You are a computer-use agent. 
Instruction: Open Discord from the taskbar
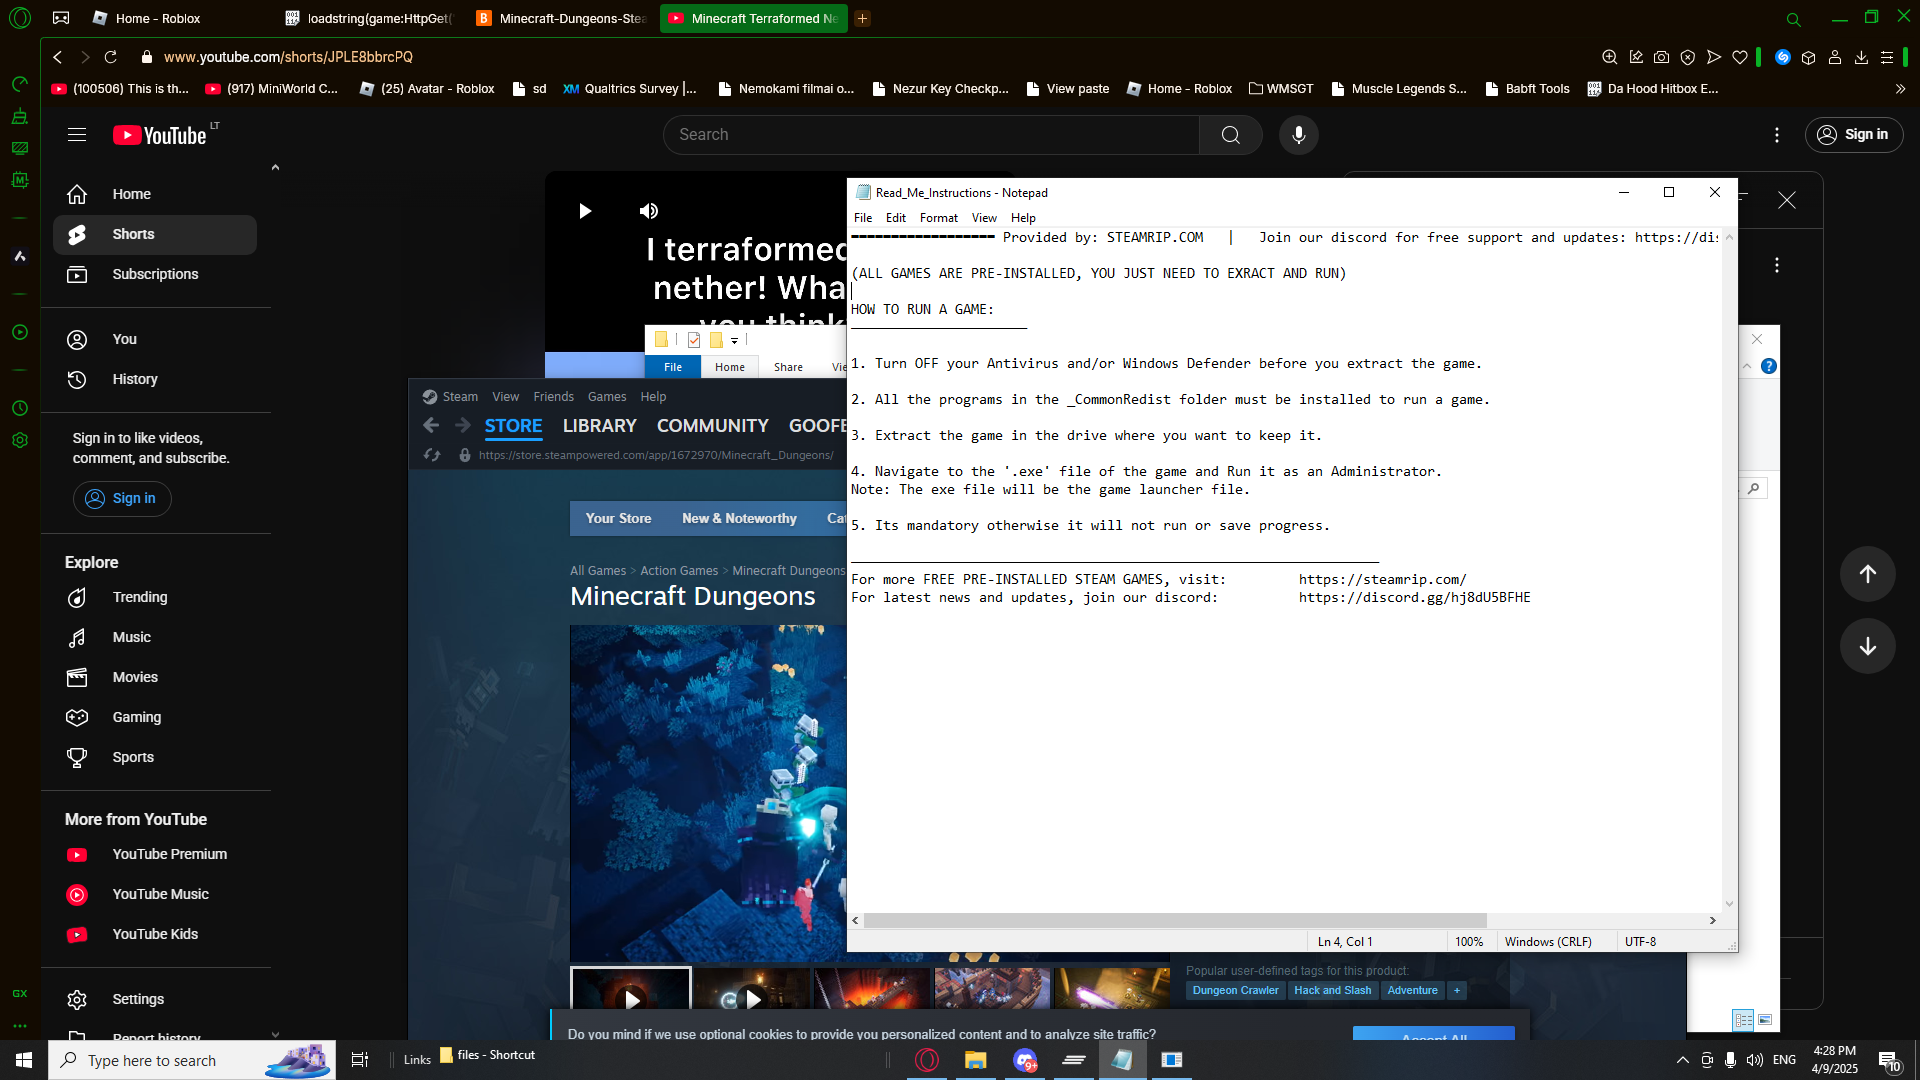click(1025, 1060)
